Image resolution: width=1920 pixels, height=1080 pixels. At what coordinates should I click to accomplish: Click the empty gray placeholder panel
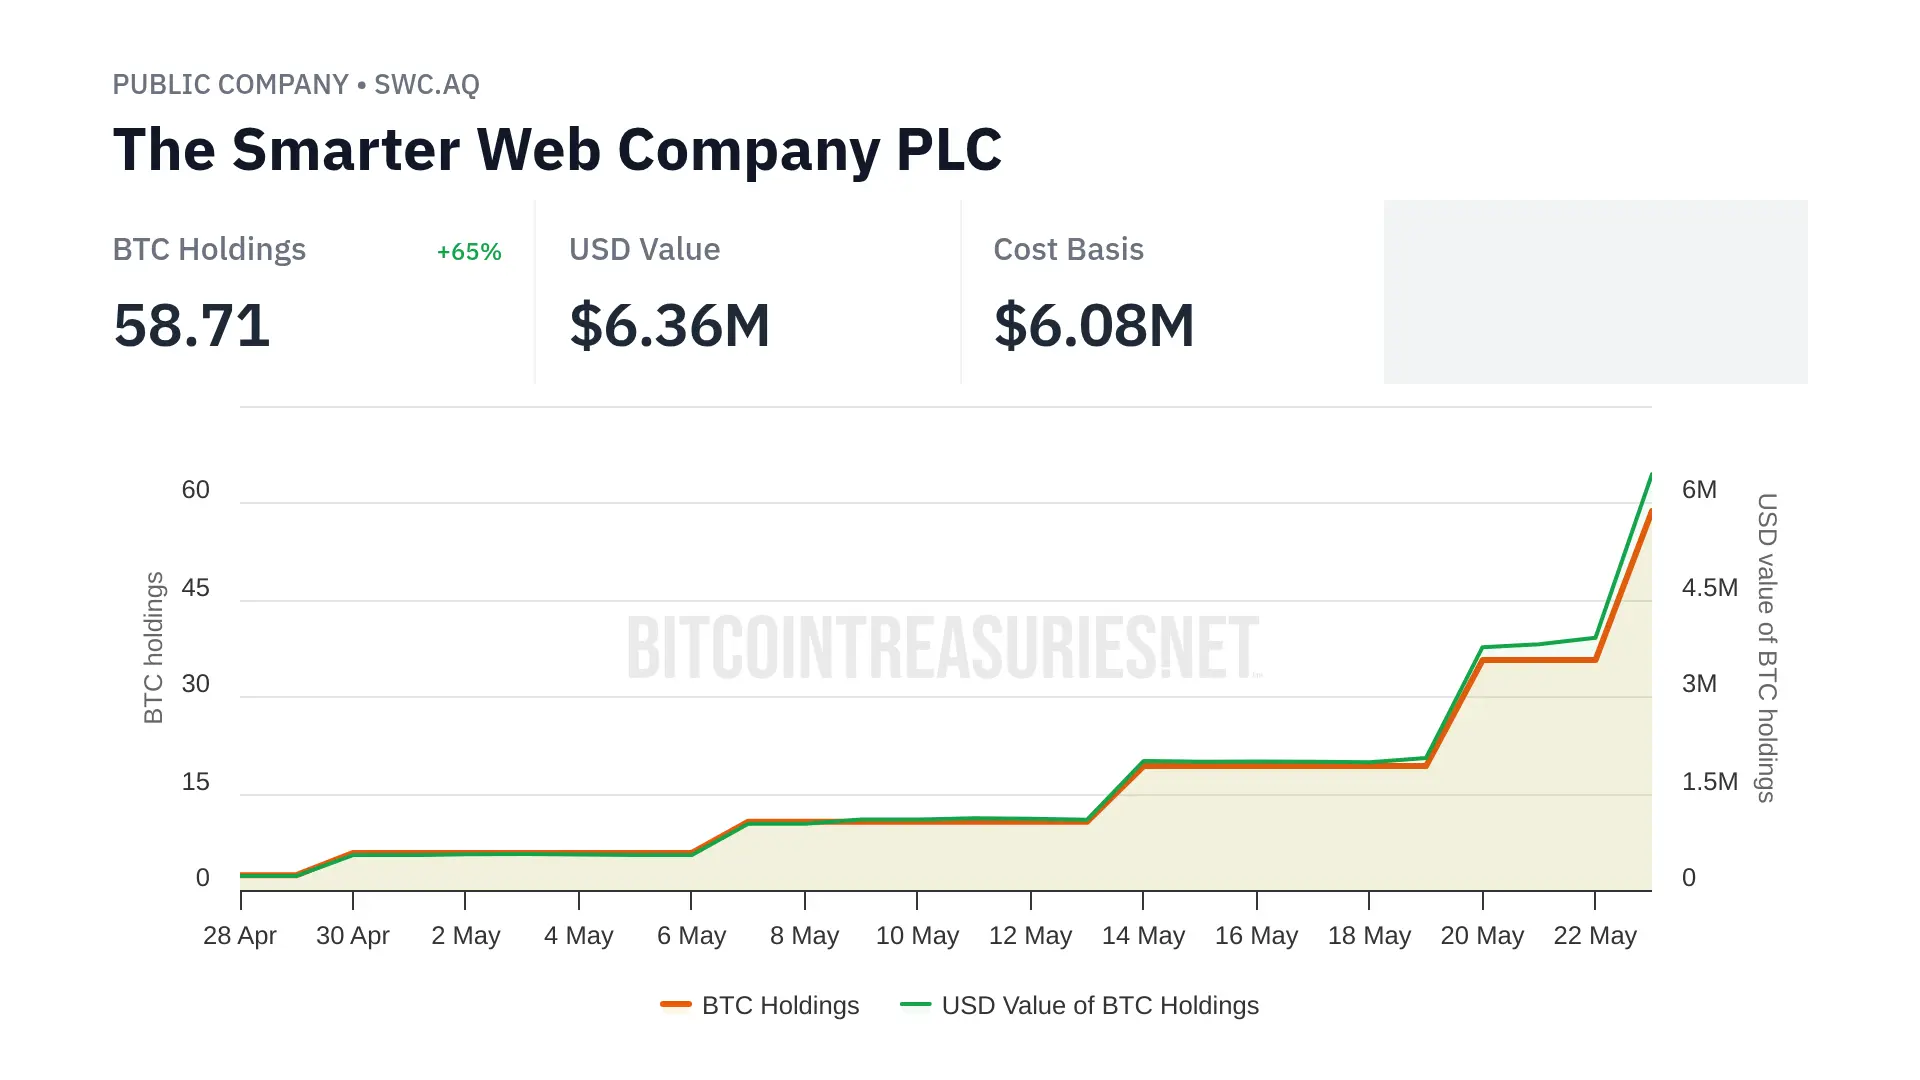point(1595,291)
